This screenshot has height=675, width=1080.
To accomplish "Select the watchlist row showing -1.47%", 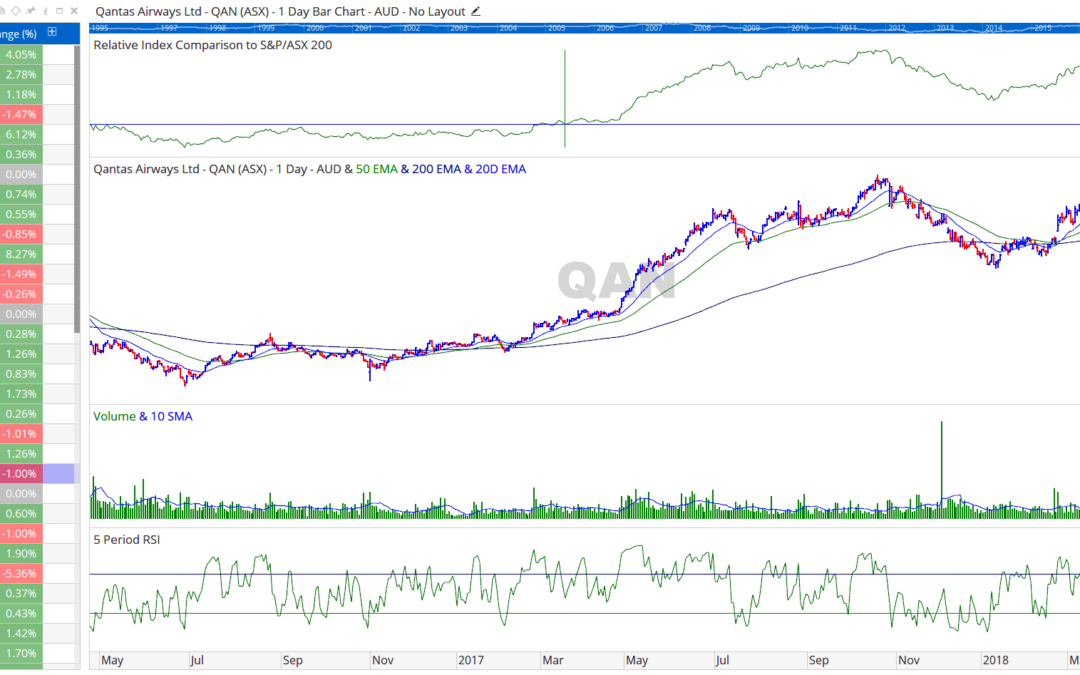I will click(x=37, y=114).
